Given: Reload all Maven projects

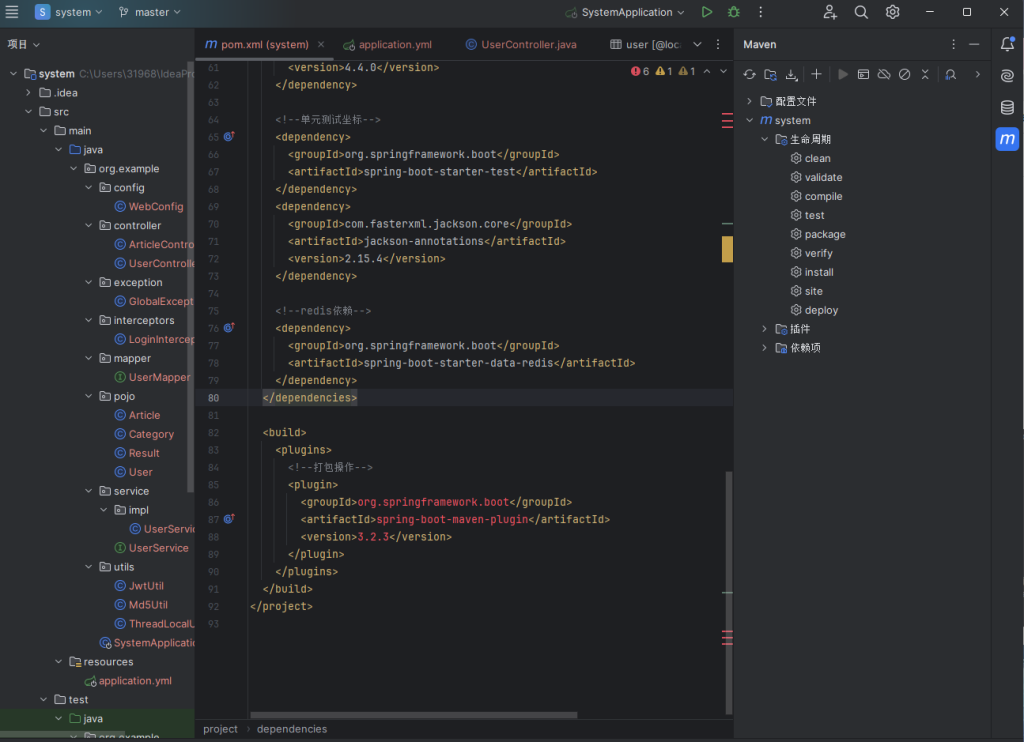Looking at the screenshot, I should click(x=750, y=74).
